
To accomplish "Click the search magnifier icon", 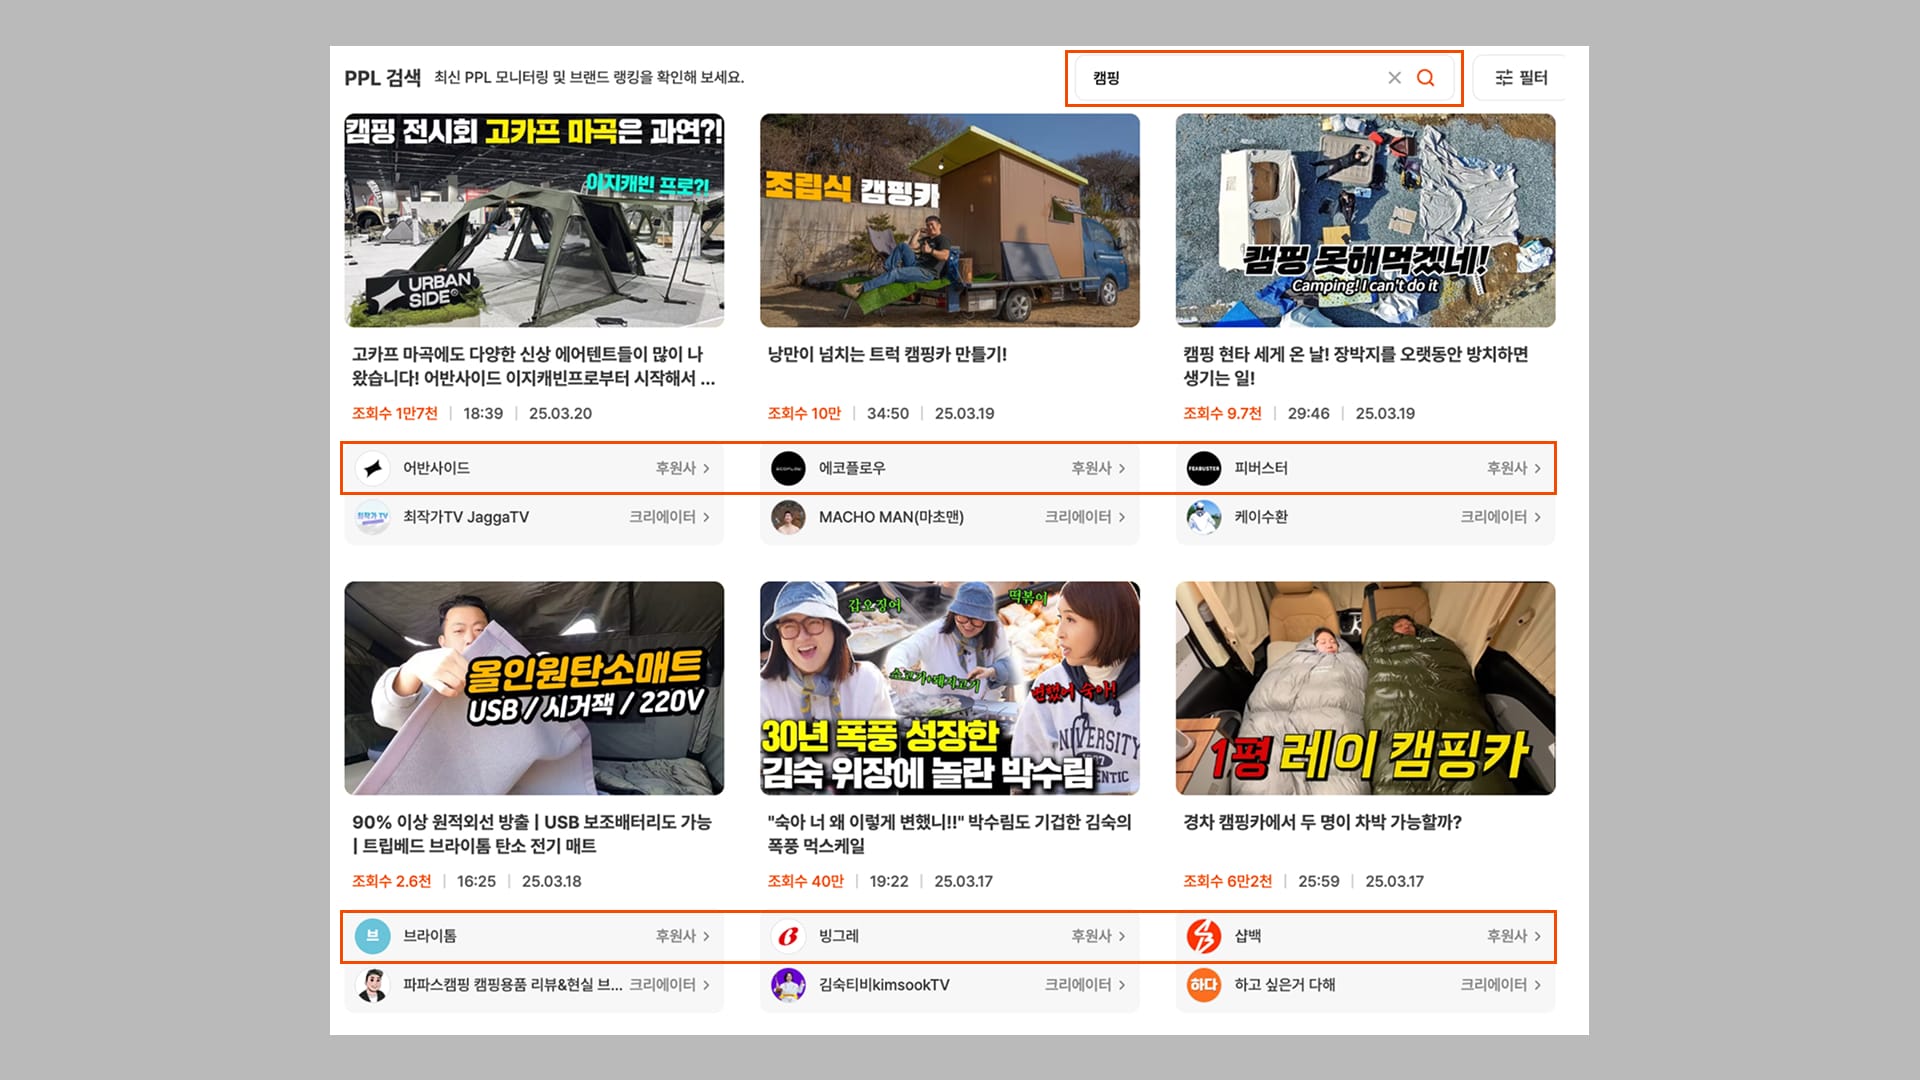I will click(x=1426, y=77).
